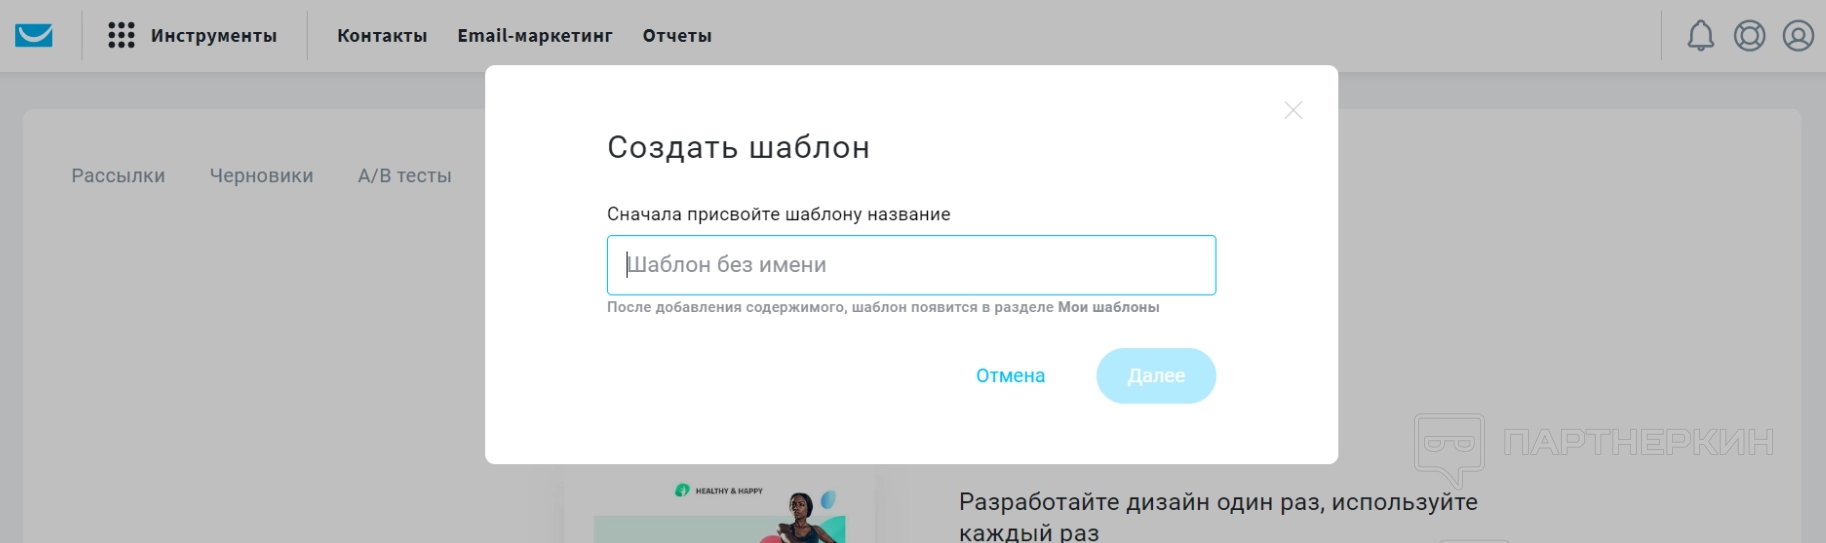Open the Отчеты menu
This screenshot has width=1826, height=543.
pos(677,36)
